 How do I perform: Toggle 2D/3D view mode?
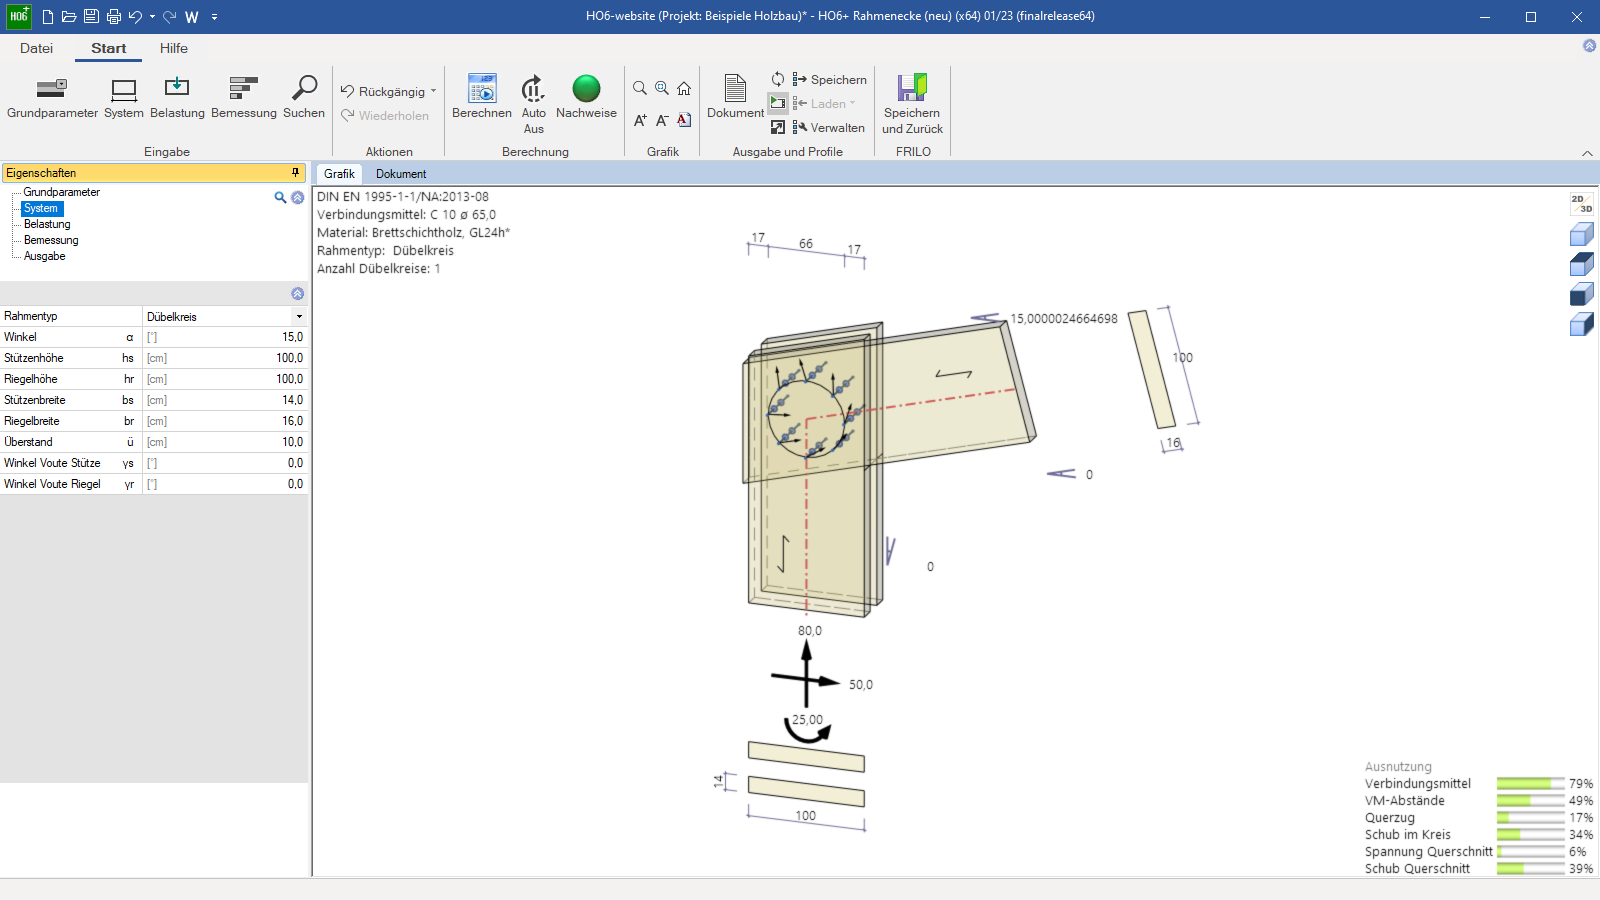1581,204
